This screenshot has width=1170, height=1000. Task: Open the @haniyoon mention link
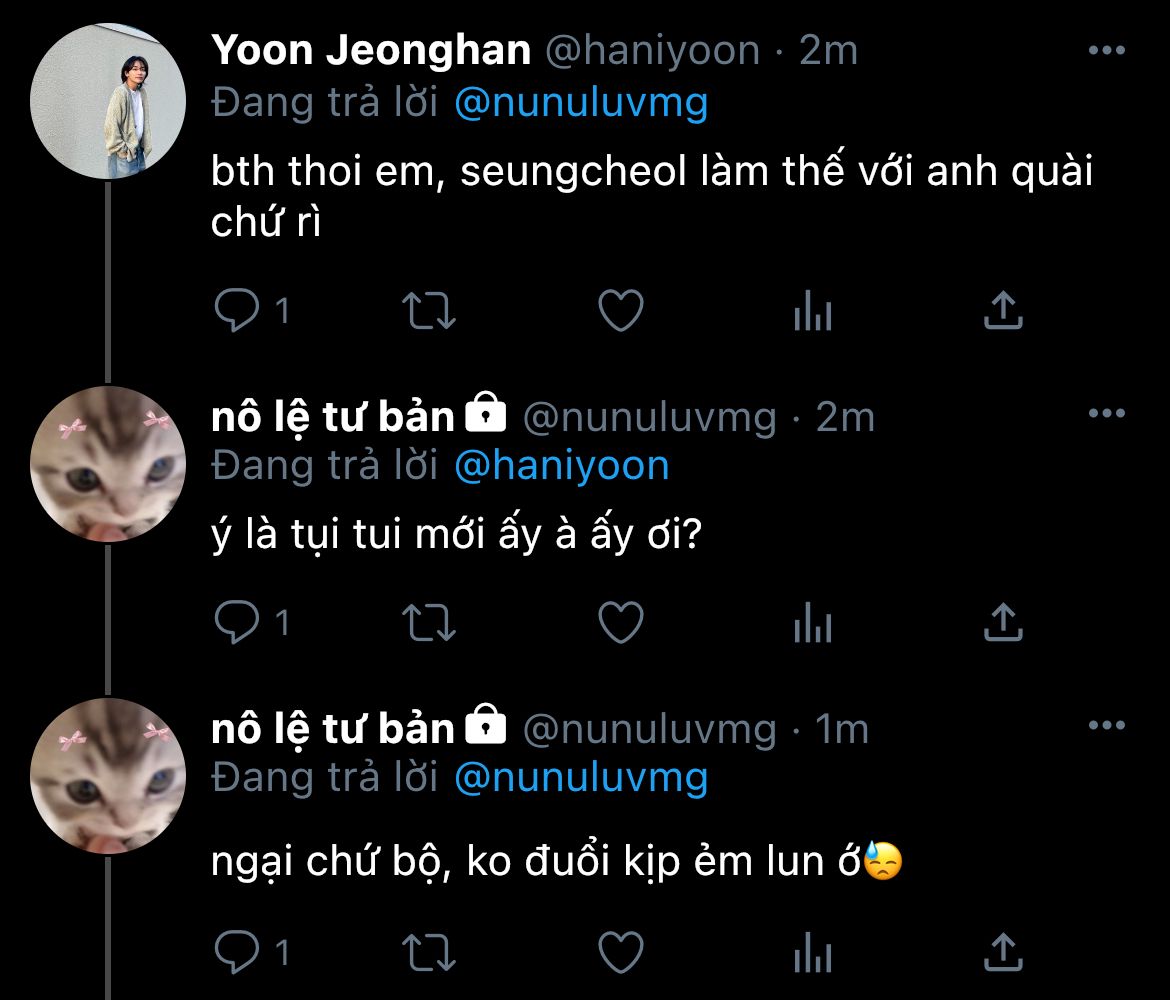point(561,466)
